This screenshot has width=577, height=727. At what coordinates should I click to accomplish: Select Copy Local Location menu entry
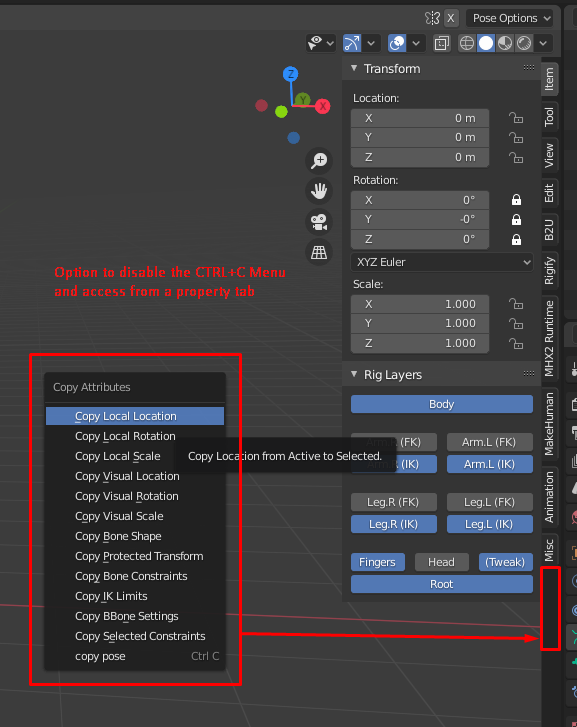[135, 416]
